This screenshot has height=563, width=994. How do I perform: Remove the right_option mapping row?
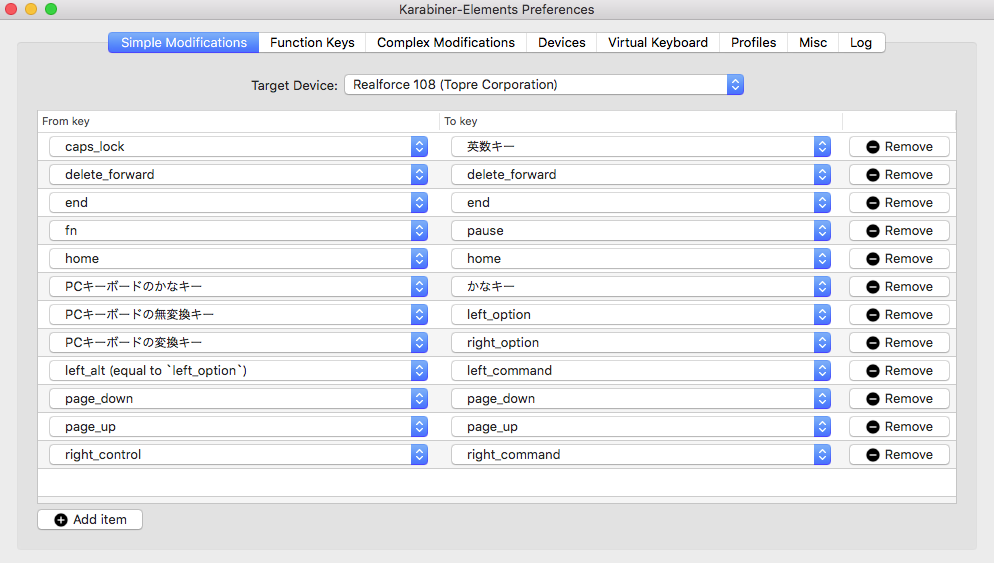pos(899,342)
